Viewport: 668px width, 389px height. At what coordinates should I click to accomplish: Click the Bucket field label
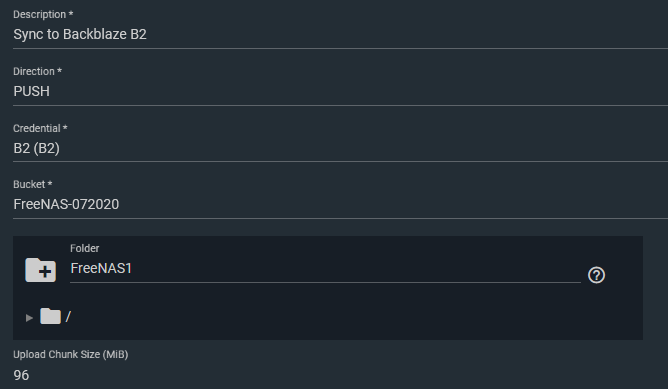(x=32, y=184)
